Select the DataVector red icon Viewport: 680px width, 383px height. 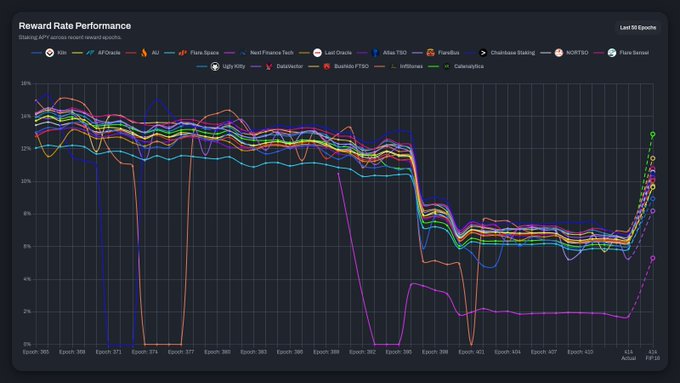pos(269,66)
